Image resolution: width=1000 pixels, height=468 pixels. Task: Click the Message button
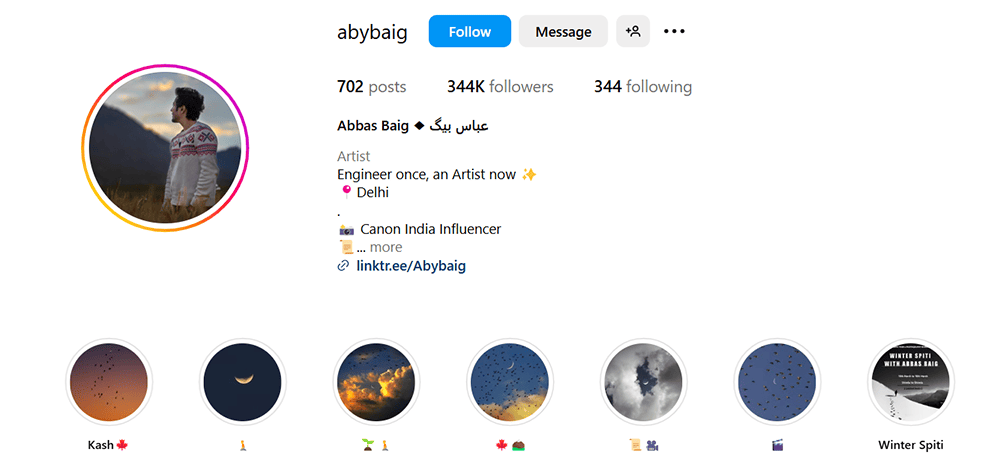(563, 31)
